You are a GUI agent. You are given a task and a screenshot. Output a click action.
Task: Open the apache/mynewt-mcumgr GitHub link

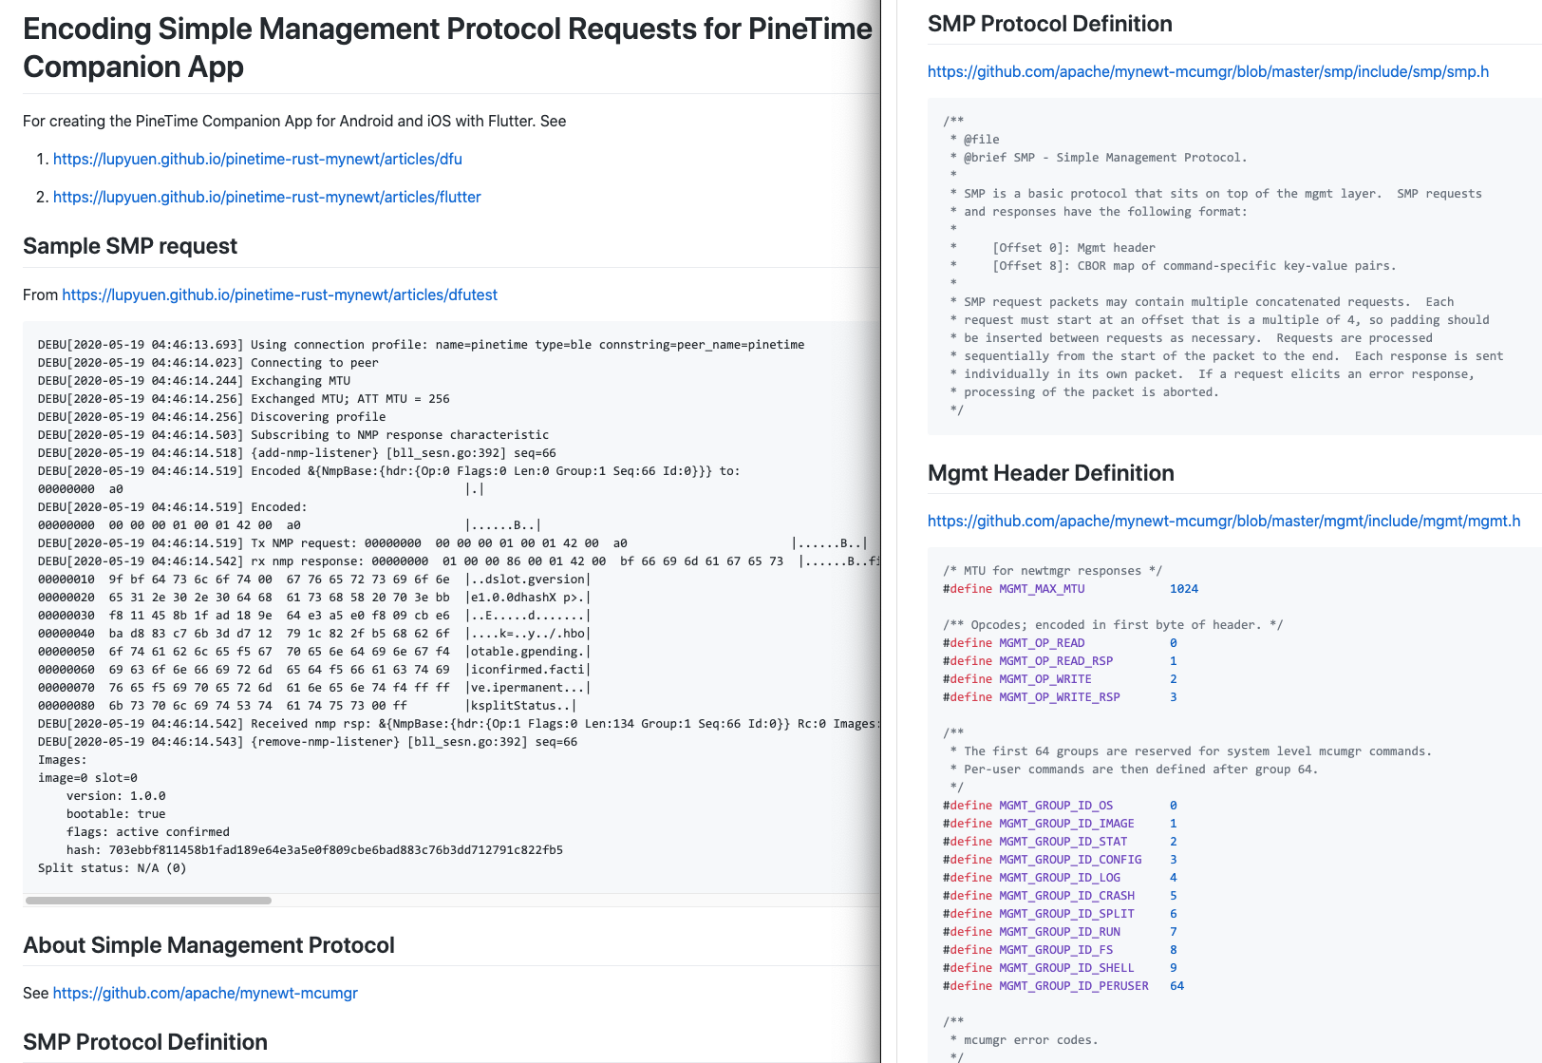[x=205, y=993]
